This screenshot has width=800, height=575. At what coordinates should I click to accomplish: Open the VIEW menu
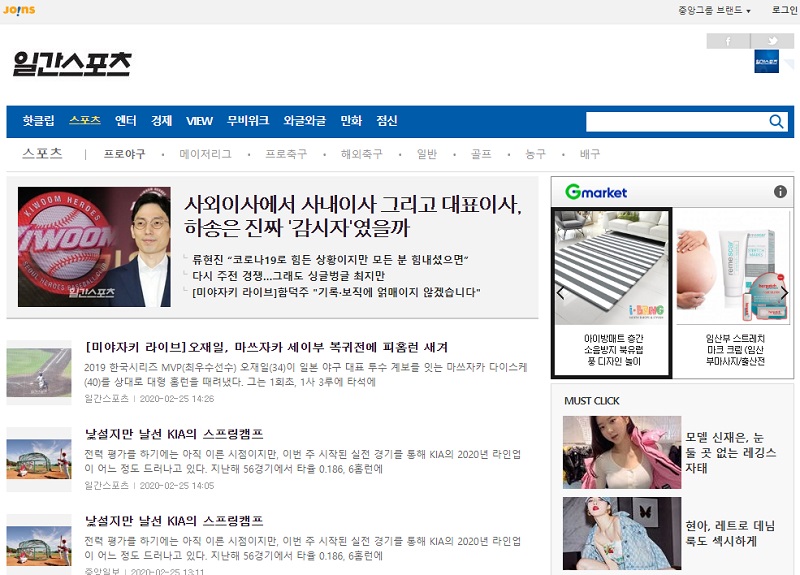click(199, 121)
